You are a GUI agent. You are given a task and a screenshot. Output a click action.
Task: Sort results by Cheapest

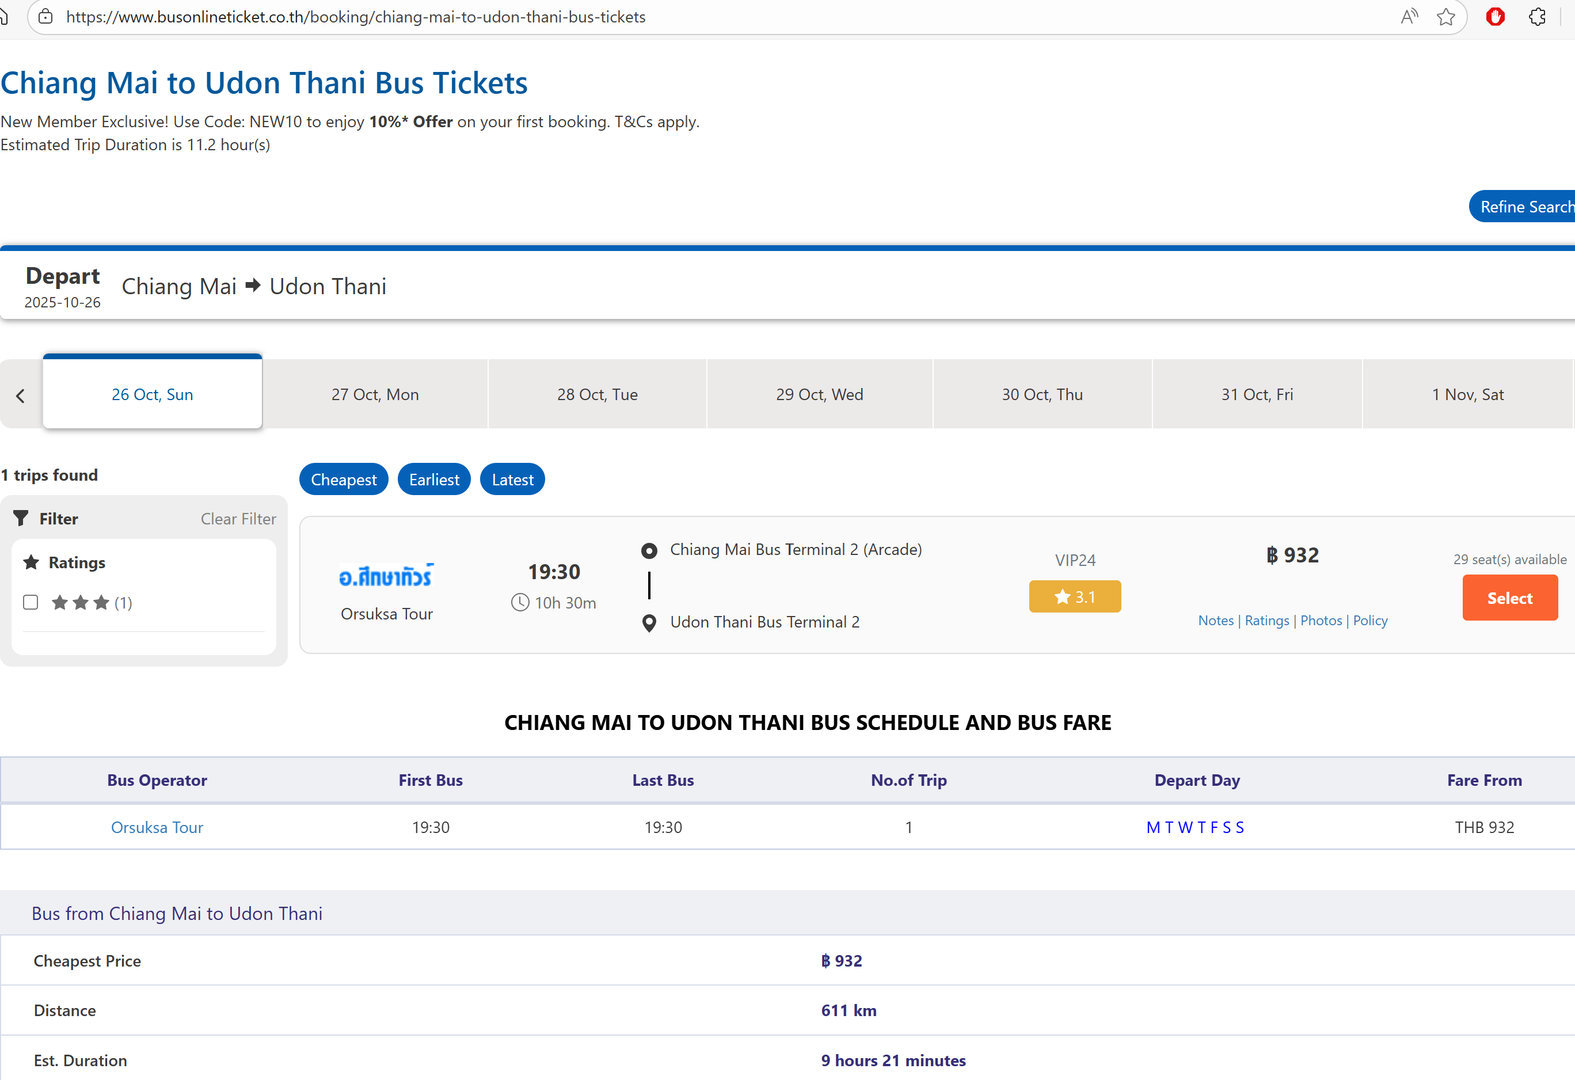pos(343,480)
